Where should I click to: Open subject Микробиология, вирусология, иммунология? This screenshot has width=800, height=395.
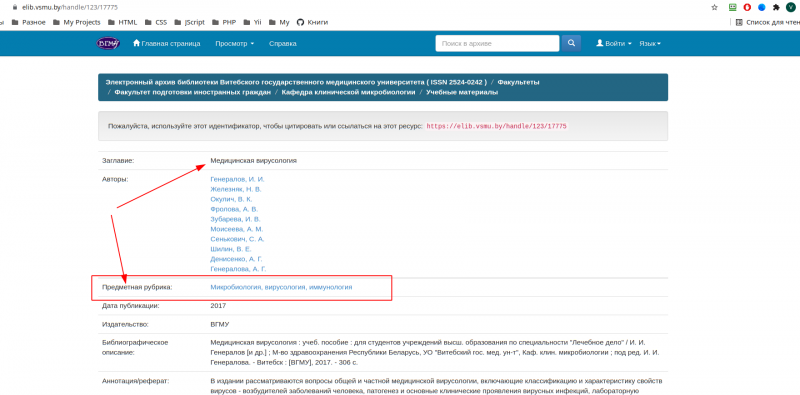pyautogui.click(x=281, y=287)
